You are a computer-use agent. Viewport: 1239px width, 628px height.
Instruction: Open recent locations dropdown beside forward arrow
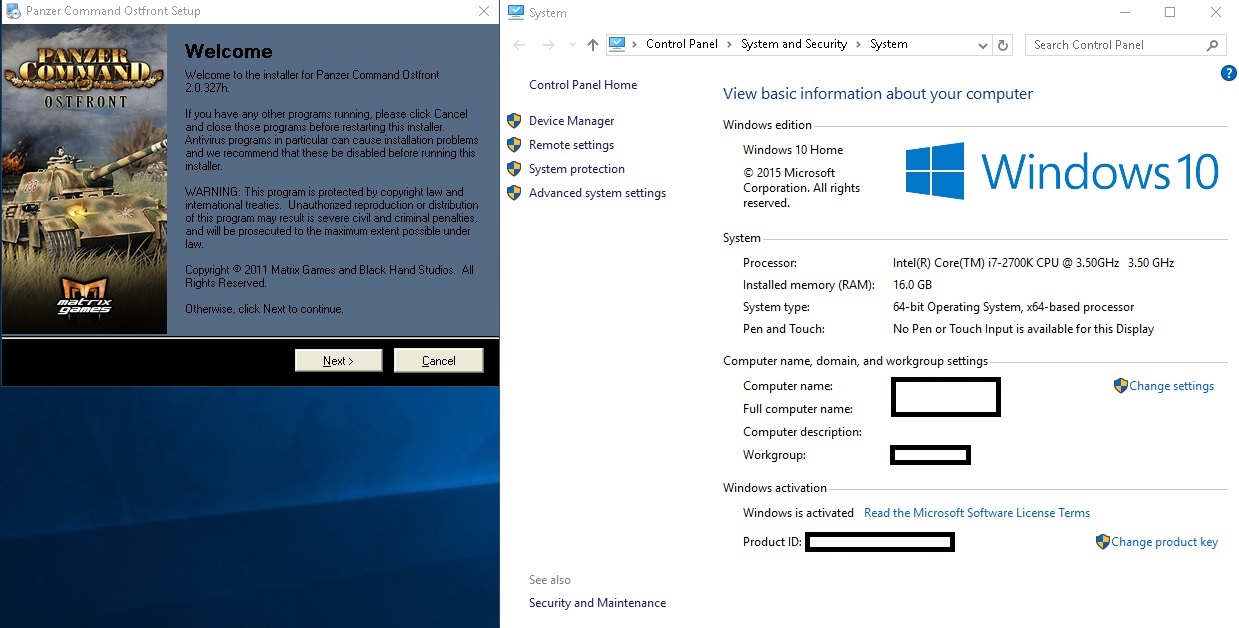click(572, 45)
